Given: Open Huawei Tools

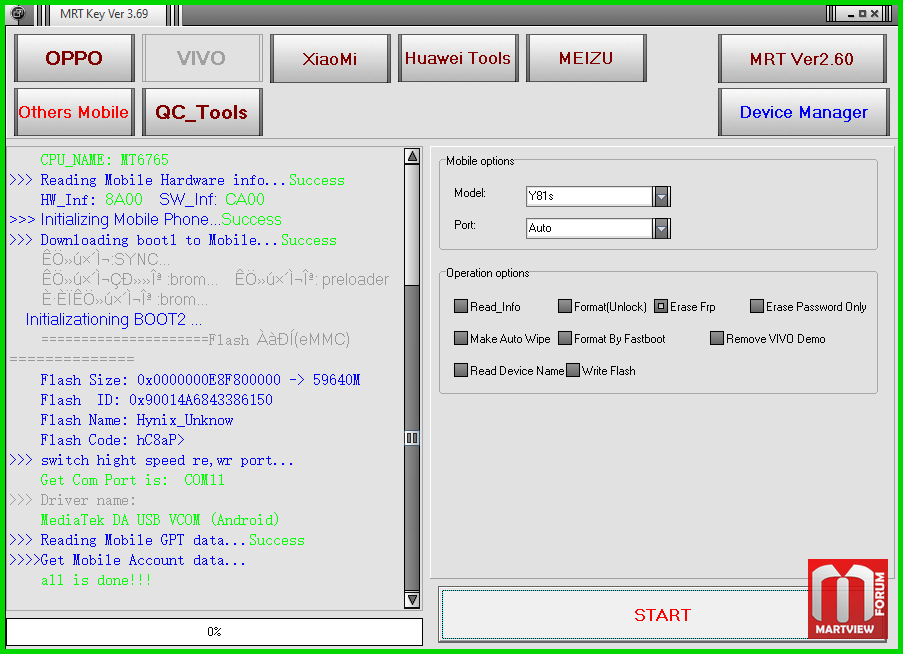Looking at the screenshot, I should coord(458,58).
